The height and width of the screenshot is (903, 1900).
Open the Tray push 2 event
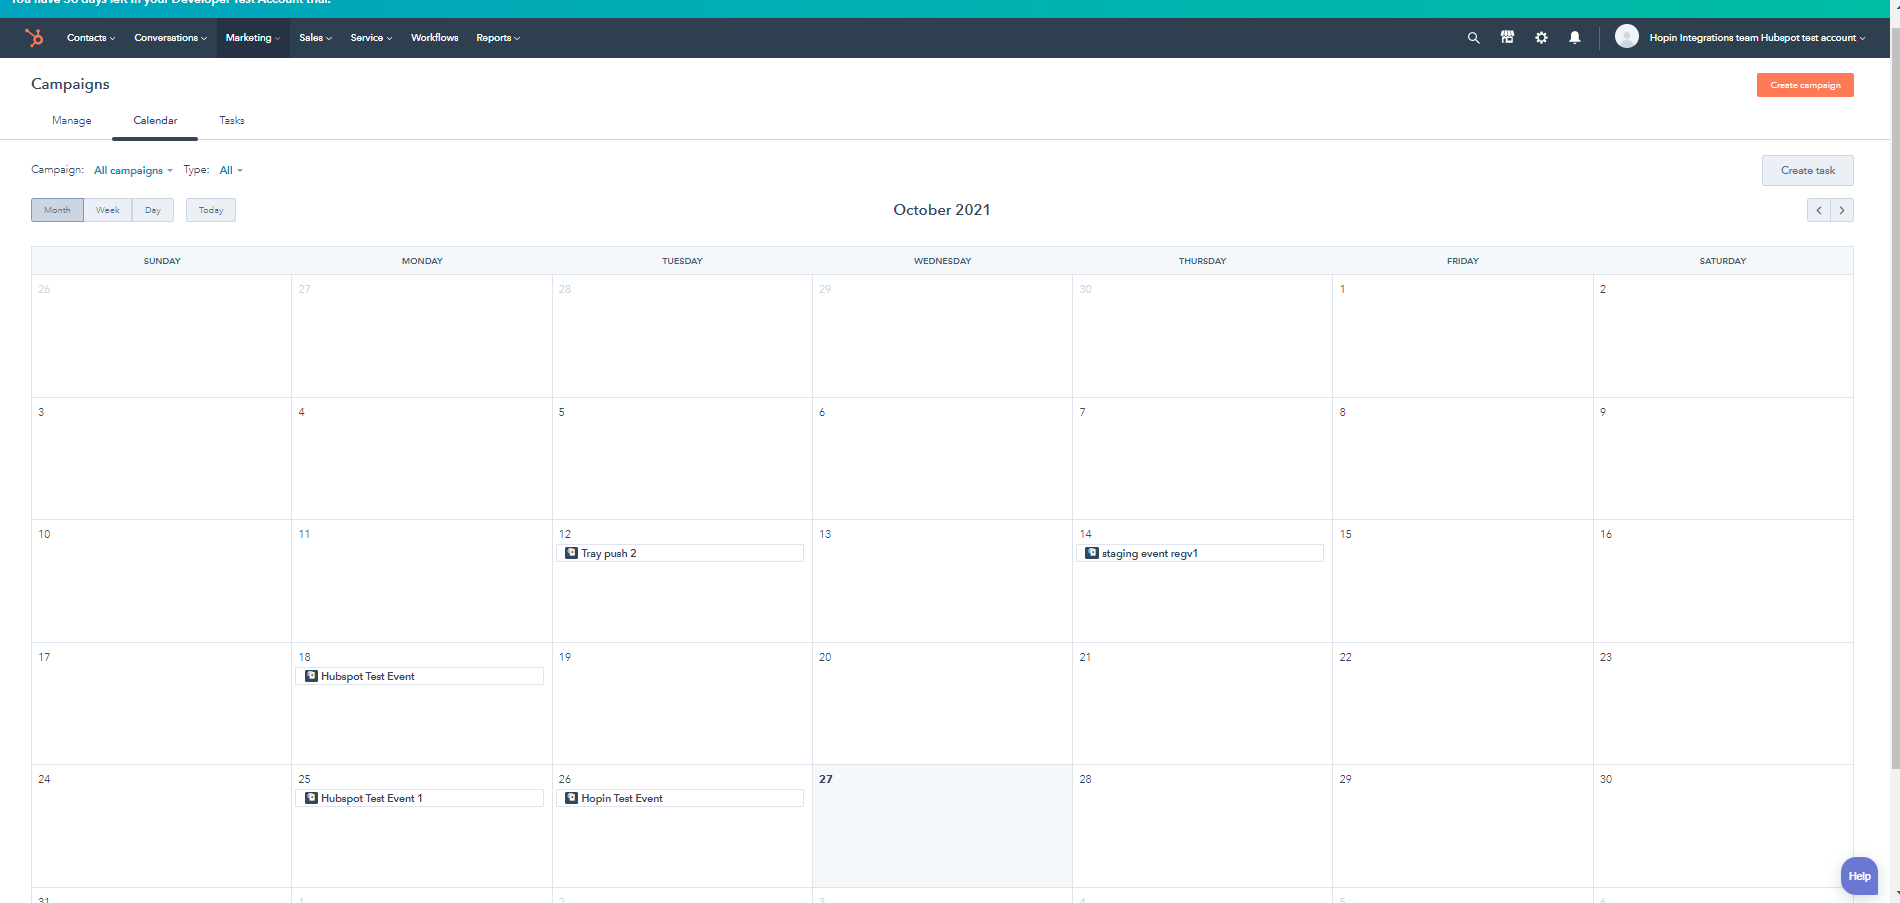tap(680, 553)
